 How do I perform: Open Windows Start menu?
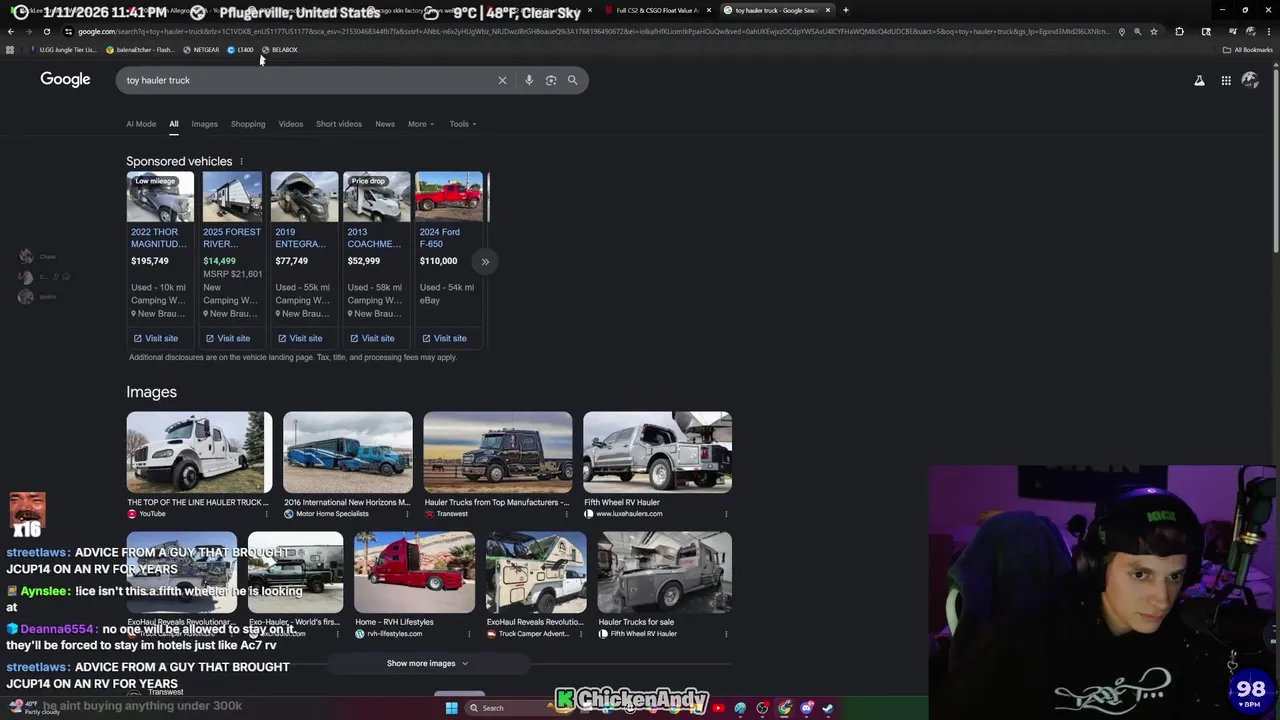tap(451, 708)
